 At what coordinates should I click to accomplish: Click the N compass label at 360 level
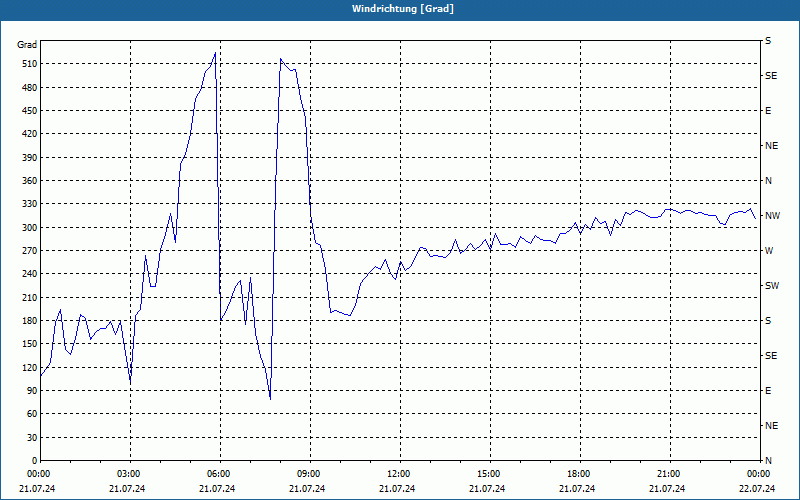click(x=768, y=181)
